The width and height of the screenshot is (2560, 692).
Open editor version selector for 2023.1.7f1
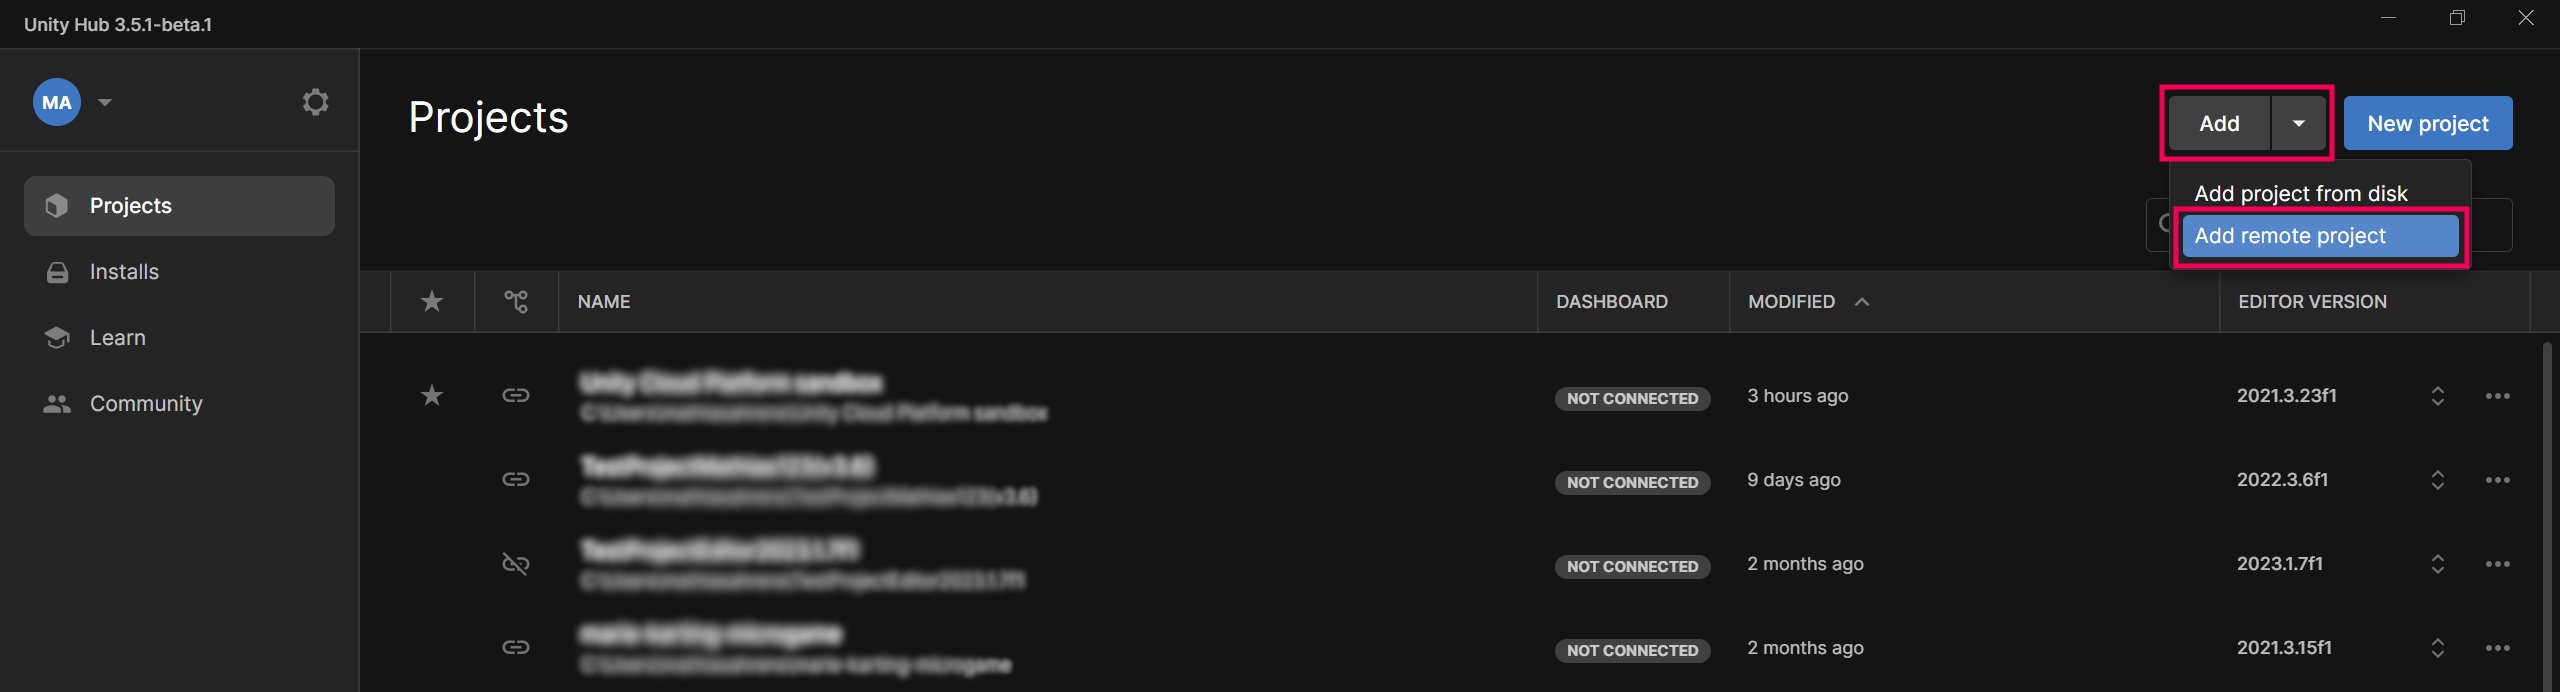coord(2437,564)
